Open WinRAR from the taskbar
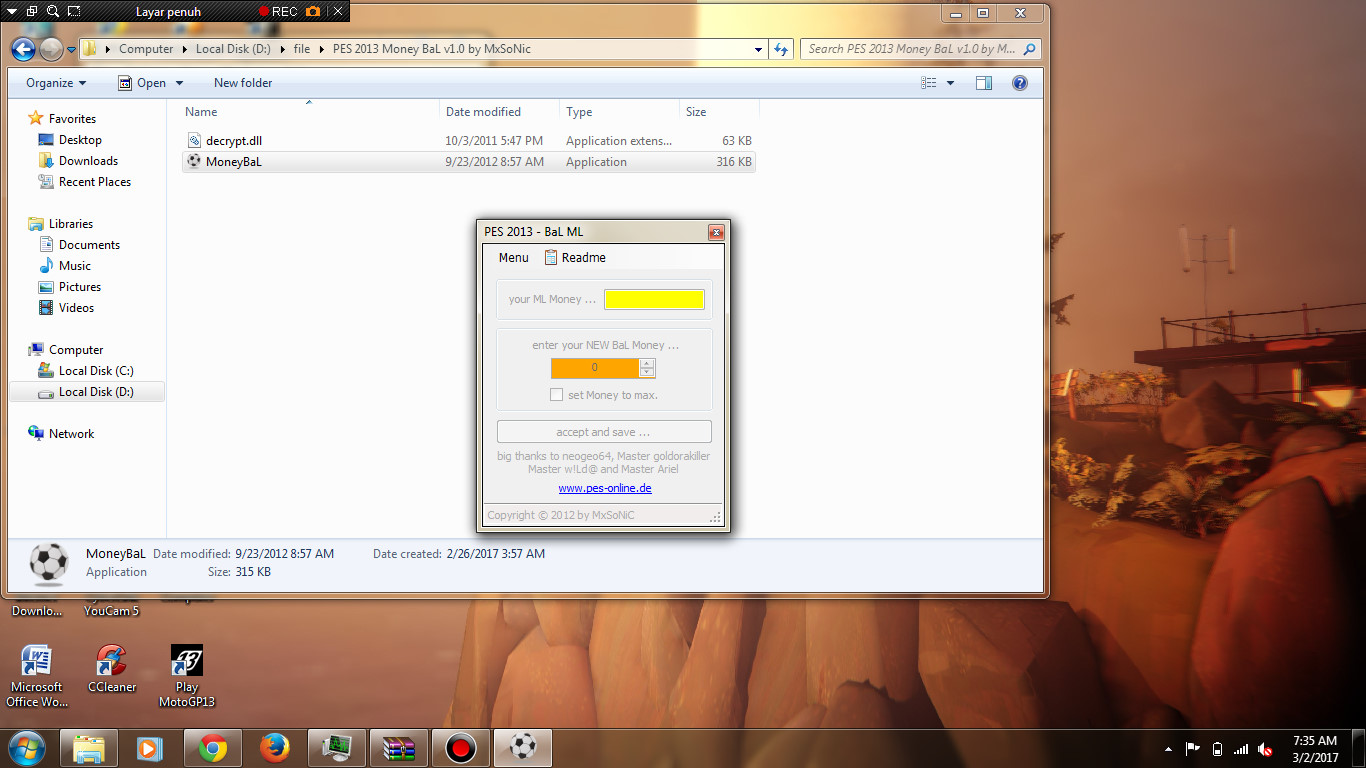The height and width of the screenshot is (768, 1366). tap(398, 748)
